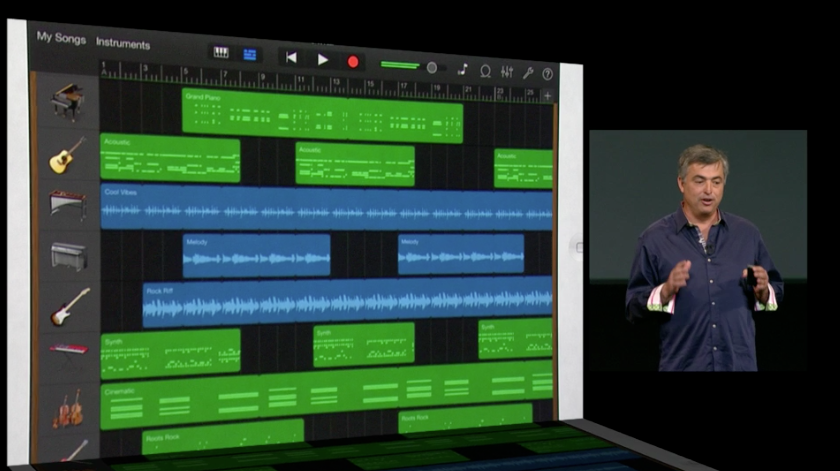The width and height of the screenshot is (840, 471).
Task: Start recording with the red Record button
Action: coord(352,62)
